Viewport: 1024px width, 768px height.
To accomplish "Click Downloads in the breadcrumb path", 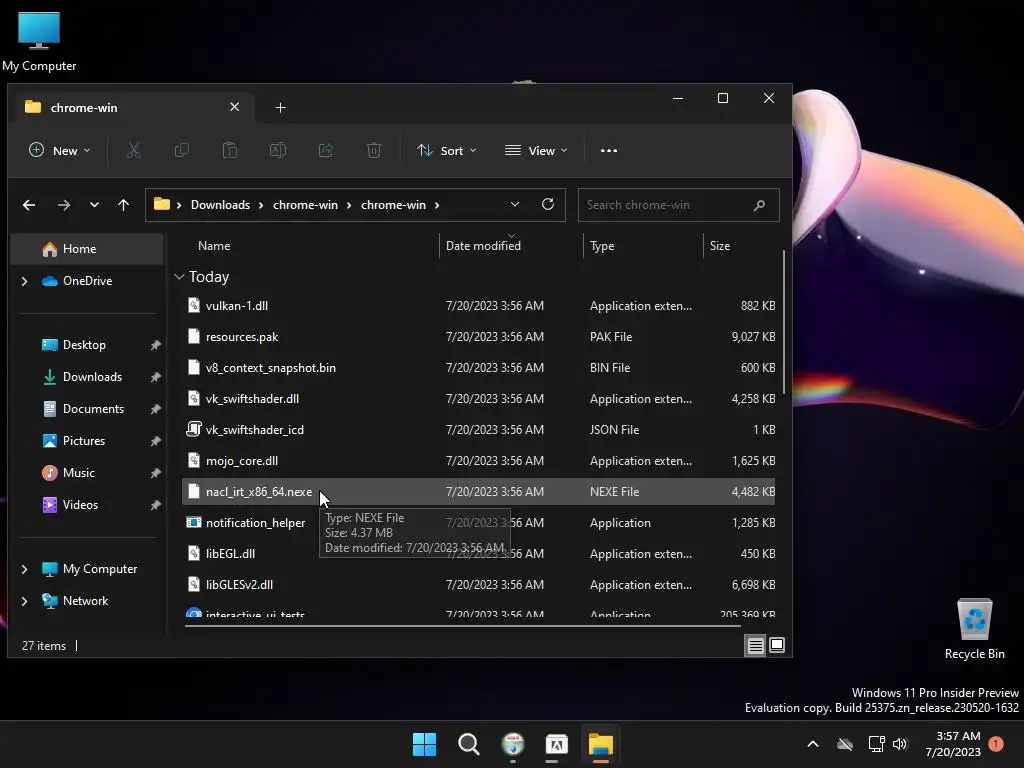I will pos(220,205).
